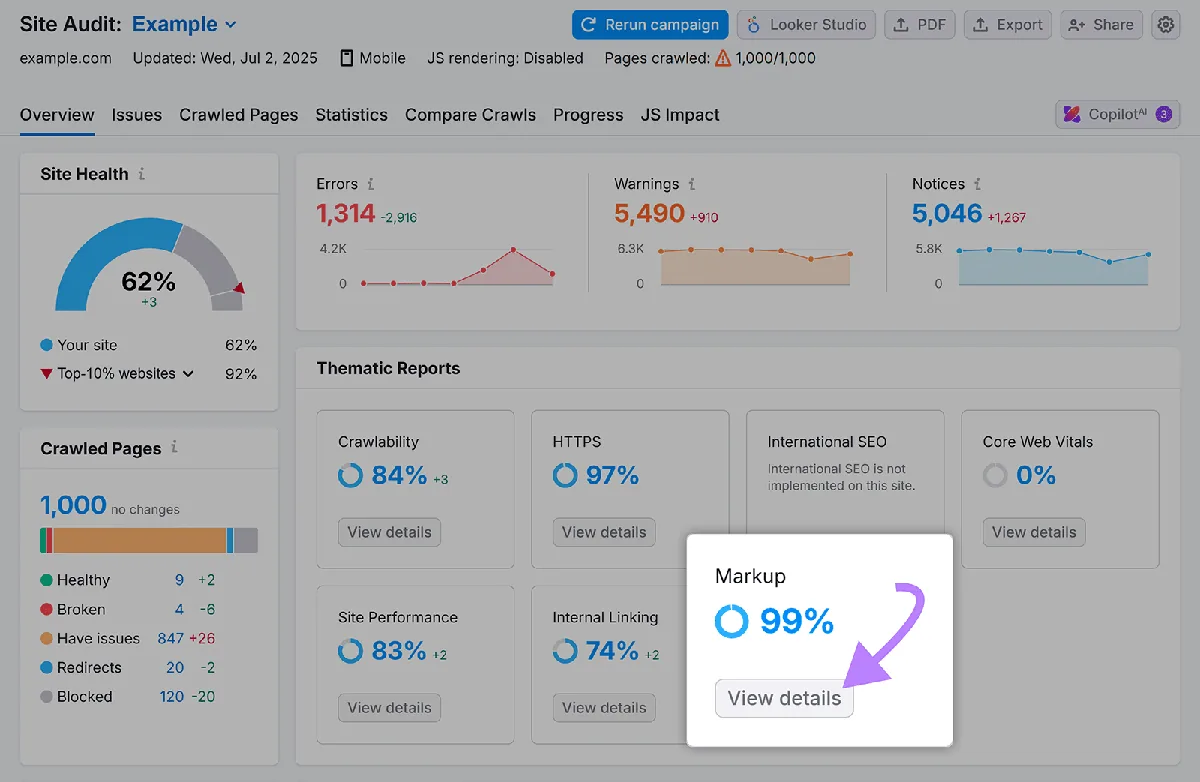Click the Share button
Image resolution: width=1200 pixels, height=782 pixels.
pos(1102,25)
